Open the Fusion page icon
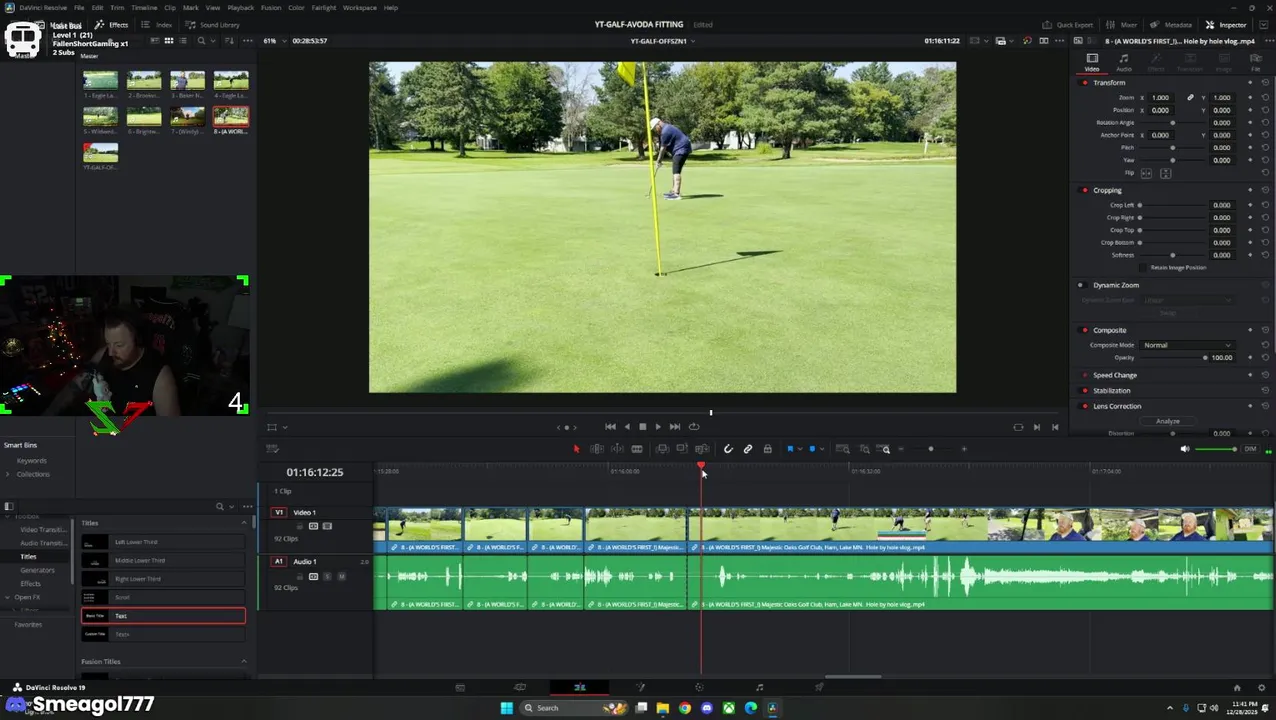Viewport: 1276px width, 720px height. click(640, 688)
